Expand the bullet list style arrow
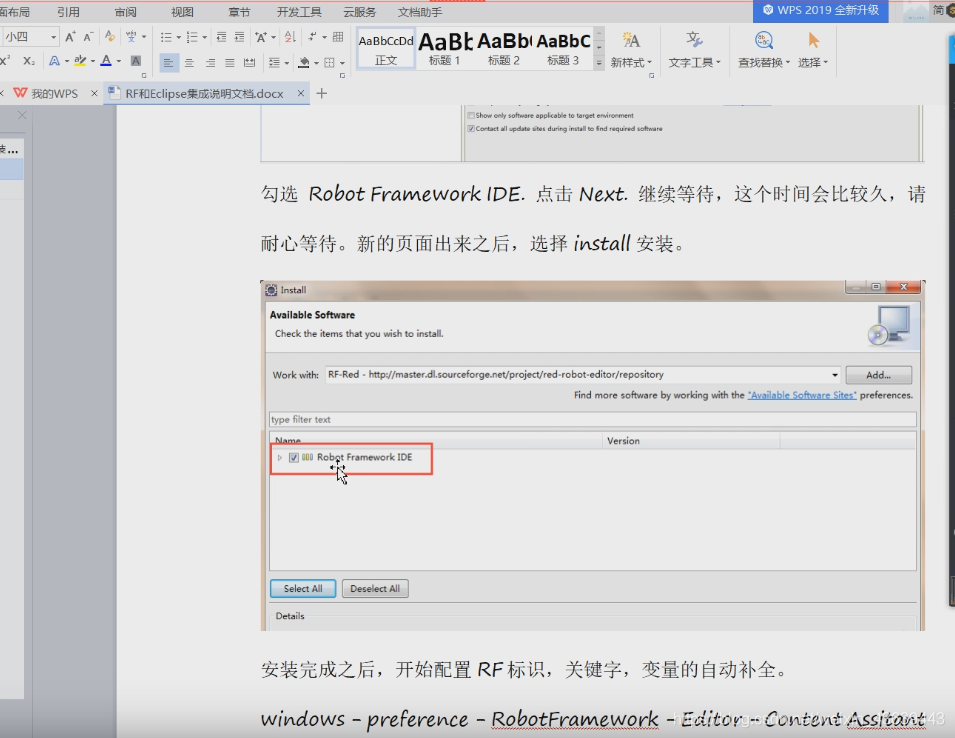Screen dimensions: 955x738 click(178, 38)
